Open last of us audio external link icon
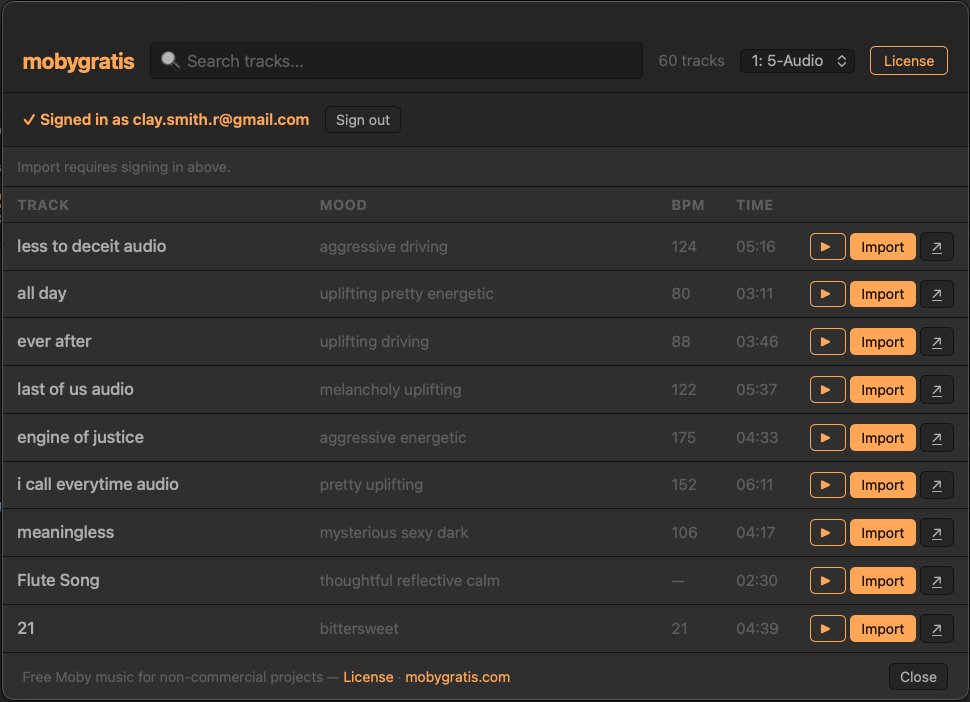Image resolution: width=970 pixels, height=702 pixels. pyautogui.click(x=937, y=390)
